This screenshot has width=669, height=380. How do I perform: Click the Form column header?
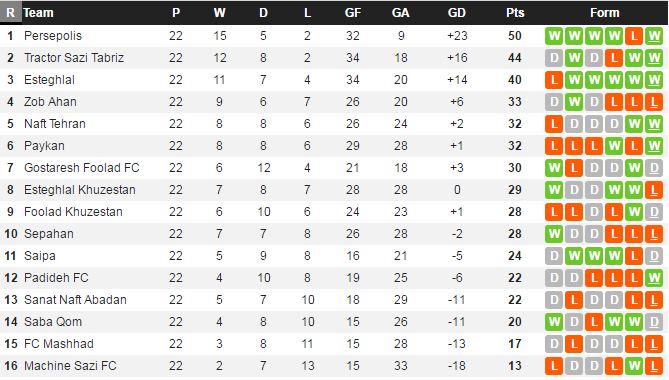pos(604,13)
